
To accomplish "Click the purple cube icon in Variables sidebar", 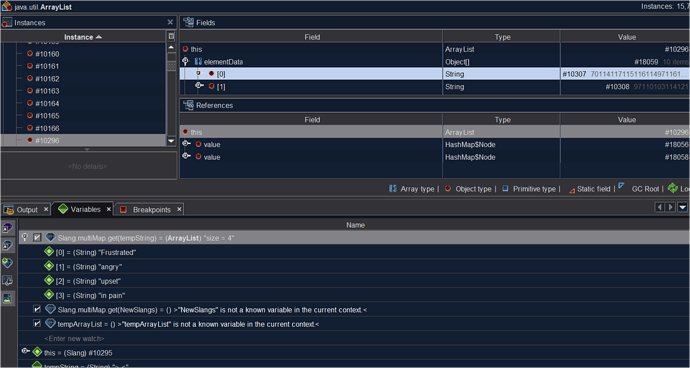I will click(x=7, y=228).
